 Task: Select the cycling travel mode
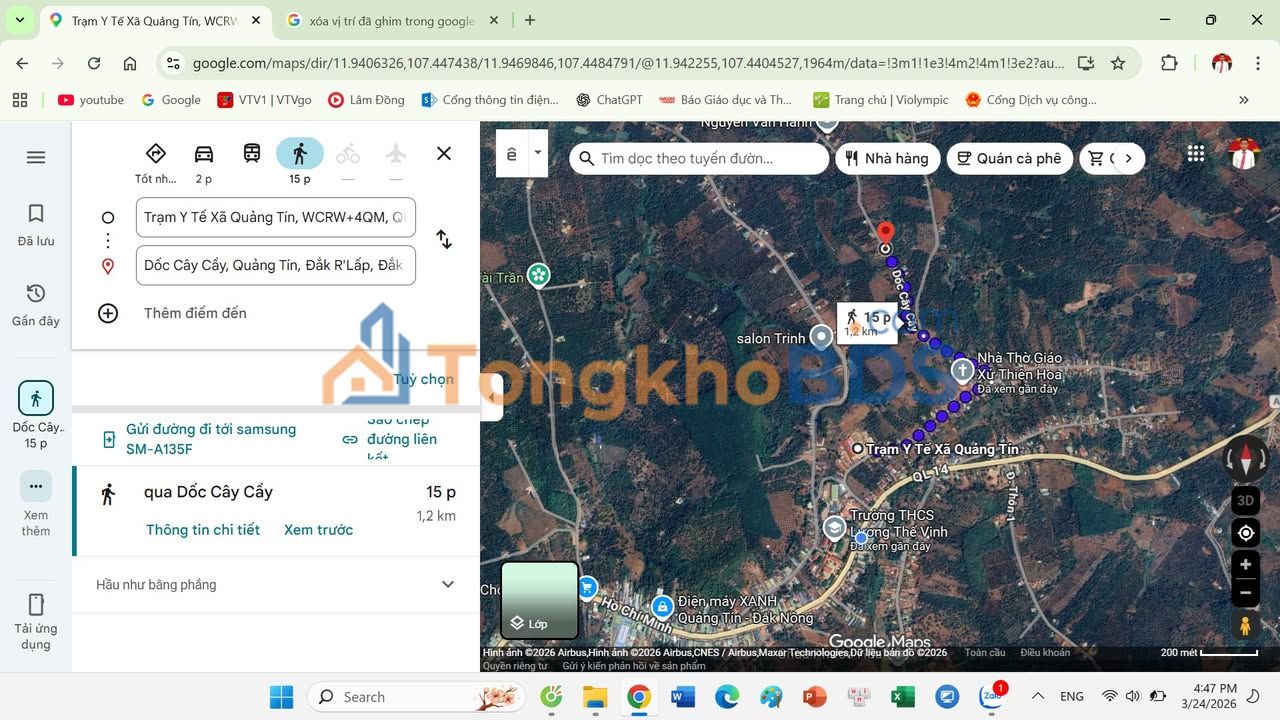[x=347, y=153]
